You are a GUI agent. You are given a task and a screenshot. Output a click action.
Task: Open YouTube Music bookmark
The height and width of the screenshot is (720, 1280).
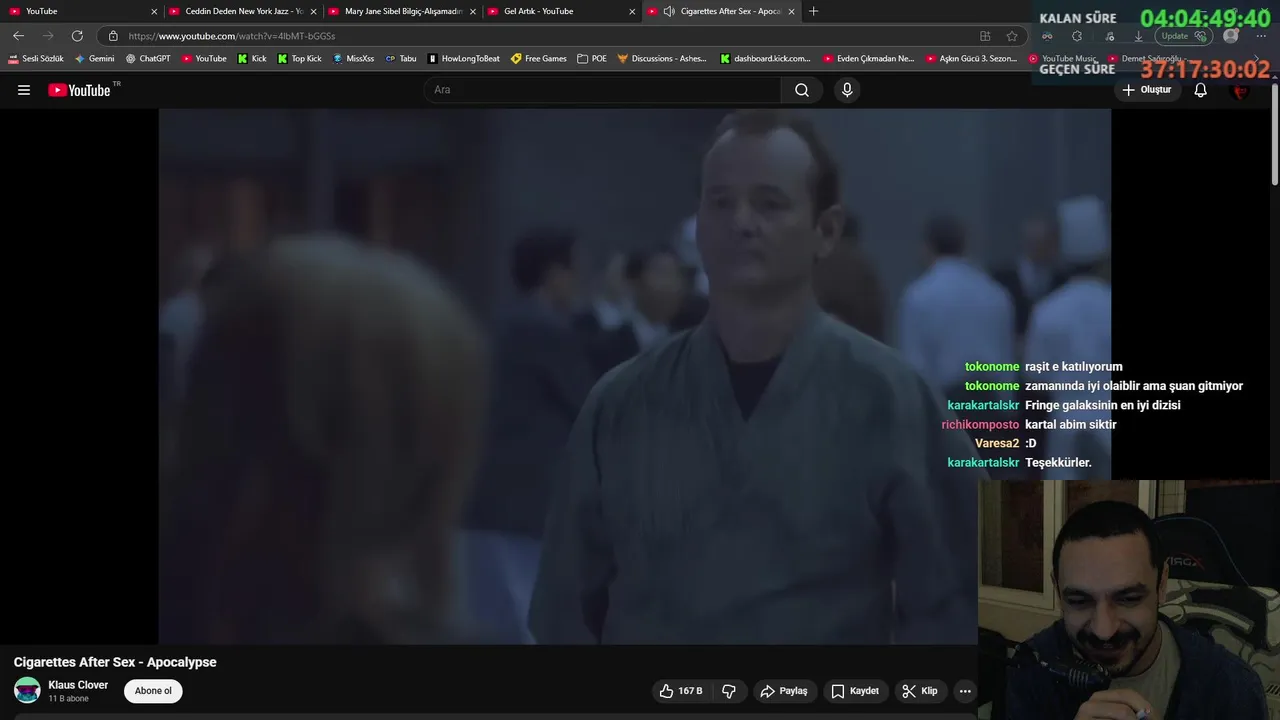pos(1062,59)
